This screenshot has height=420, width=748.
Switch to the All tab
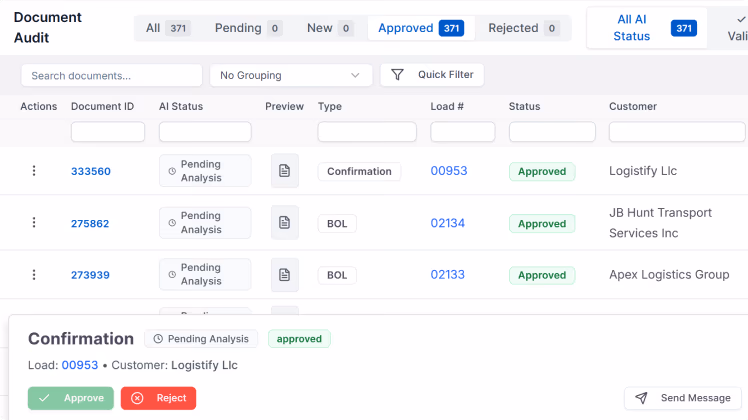(168, 28)
